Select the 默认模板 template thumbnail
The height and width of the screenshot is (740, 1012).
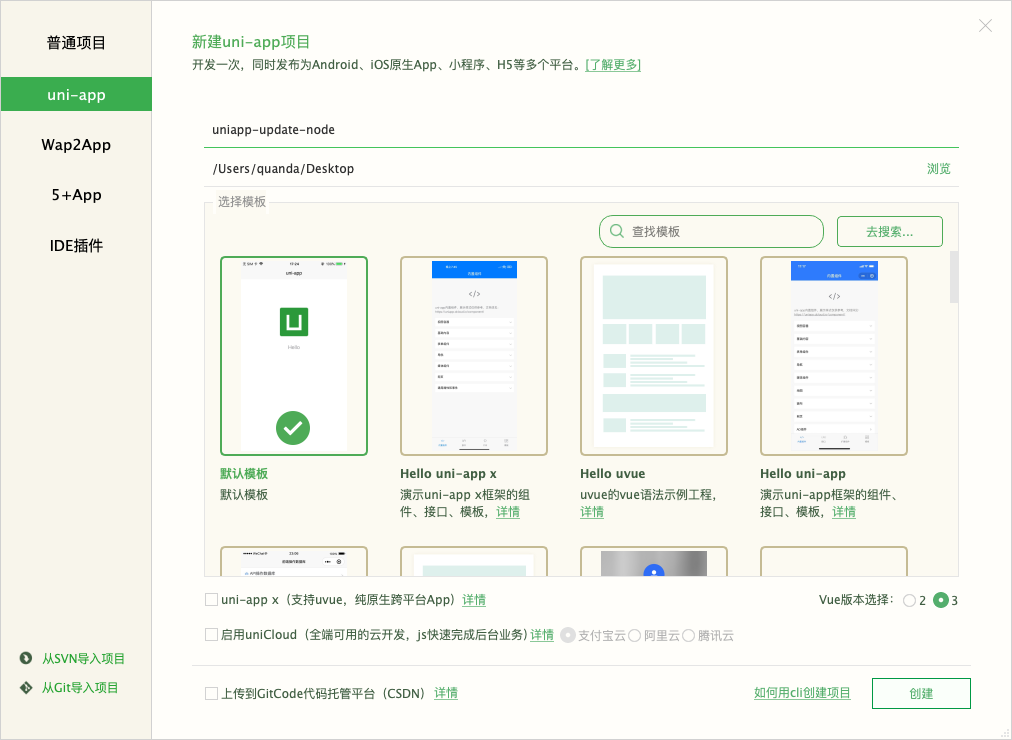(294, 356)
